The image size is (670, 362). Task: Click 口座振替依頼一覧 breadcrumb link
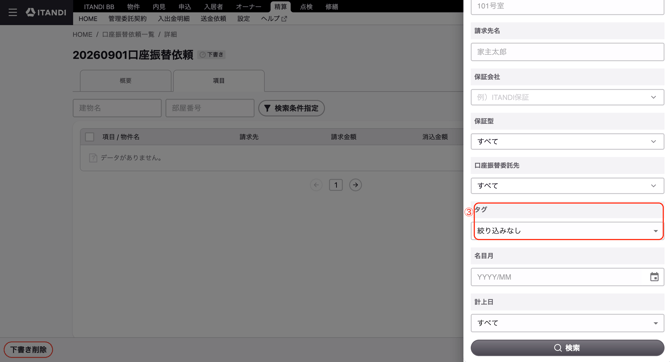coord(128,35)
